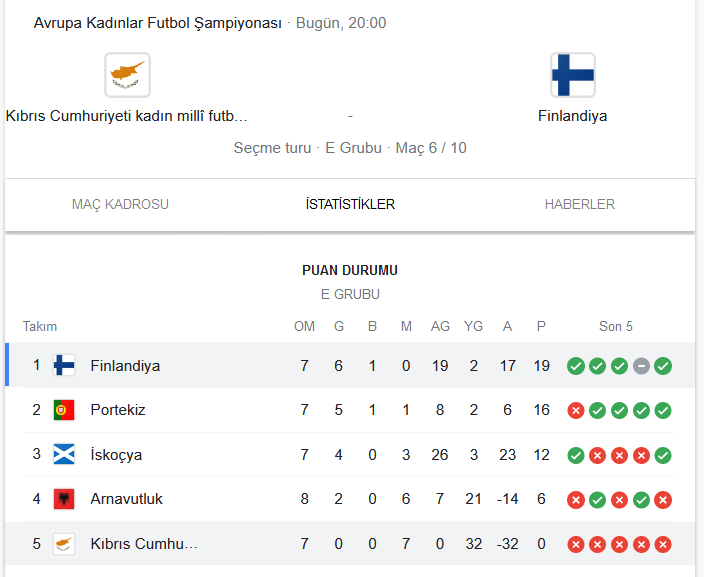This screenshot has width=704, height=577.
Task: Click the Finland flag icon in standings row
Action: pyautogui.click(x=64, y=365)
